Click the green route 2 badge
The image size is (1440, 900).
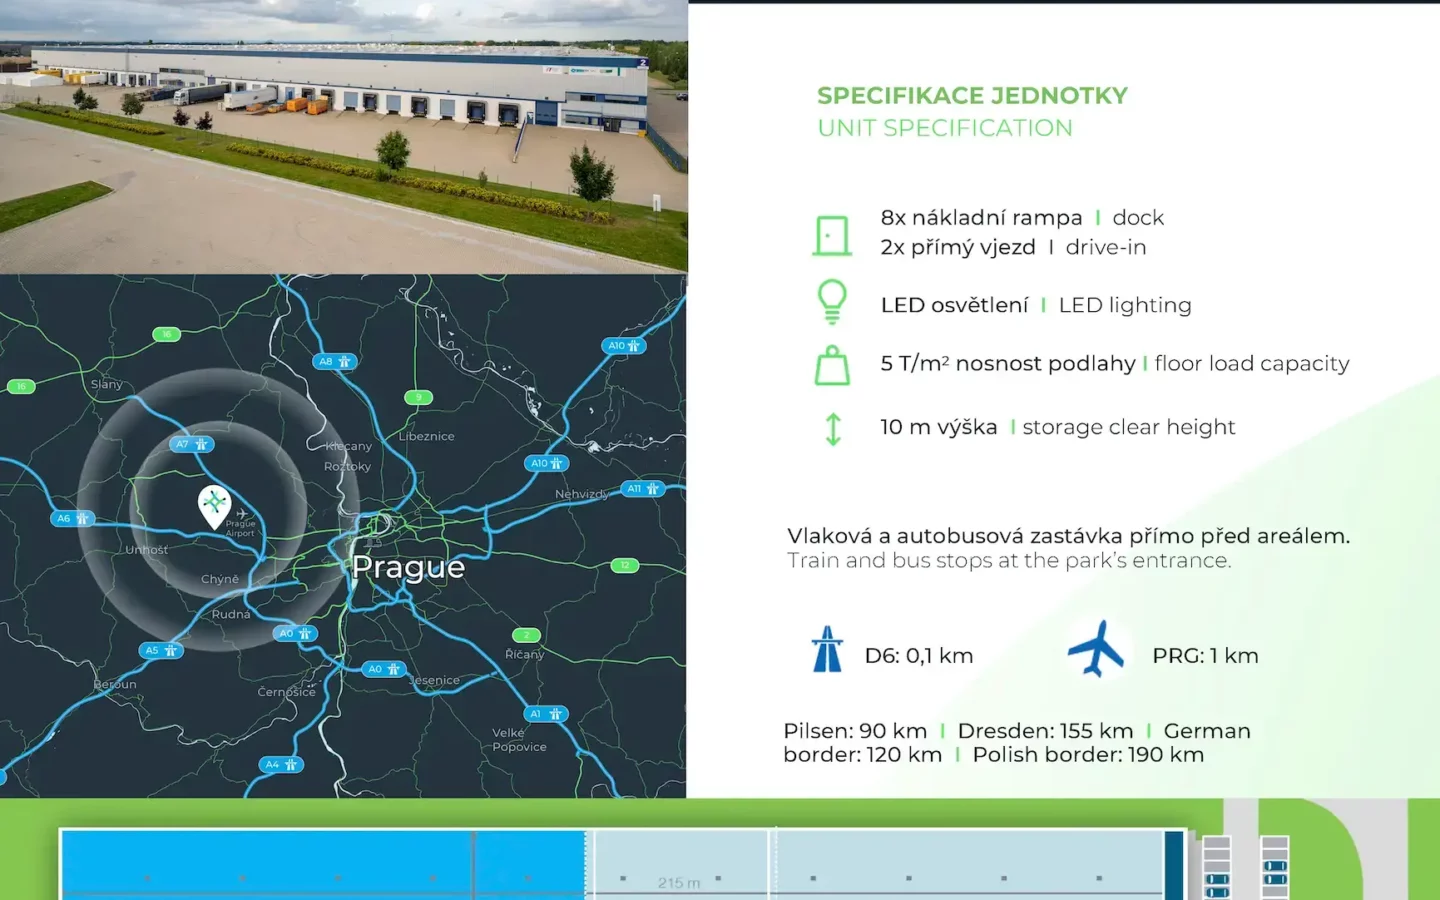[526, 635]
